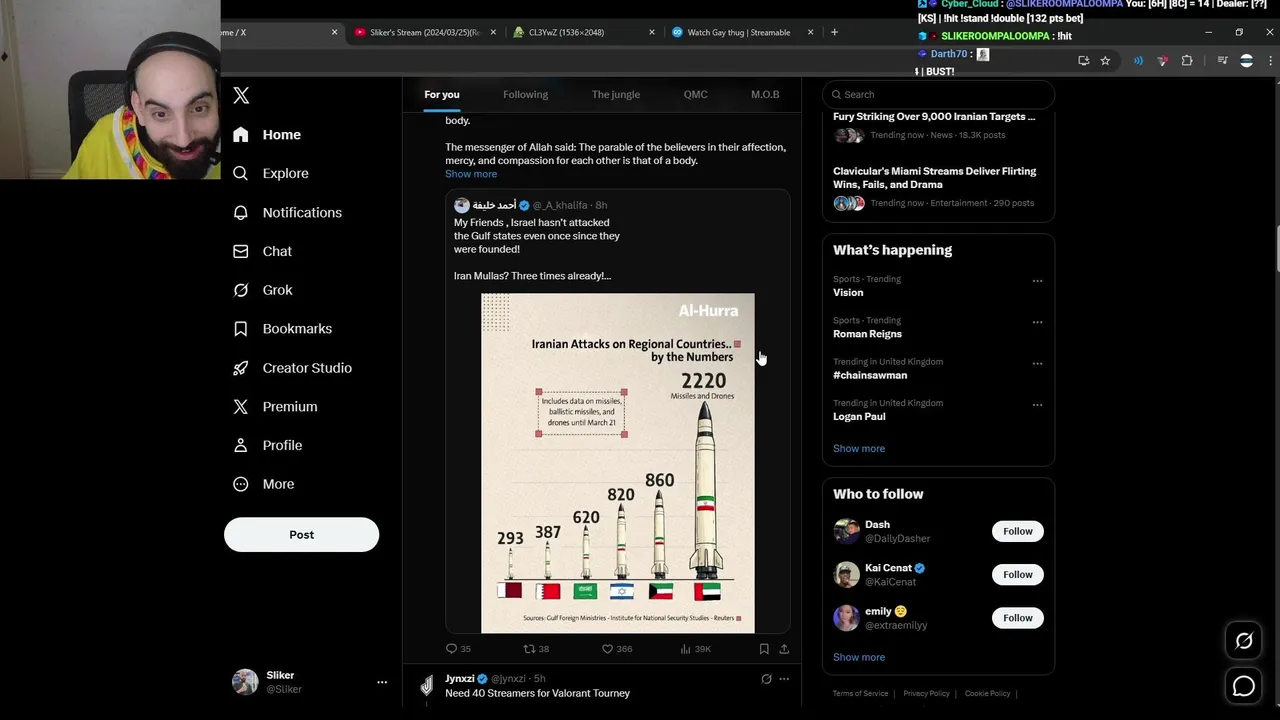Open Jynxzi's profile avatar
Image resolution: width=1280 pixels, height=720 pixels.
pyautogui.click(x=426, y=686)
